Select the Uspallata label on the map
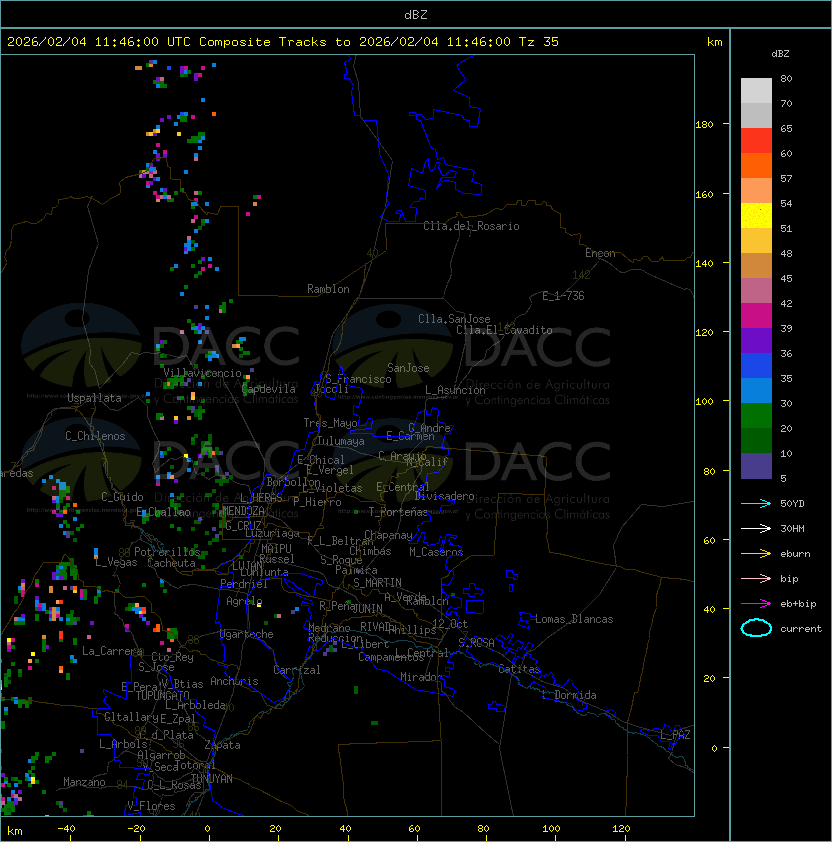Viewport: 832px width, 842px height. (x=94, y=398)
